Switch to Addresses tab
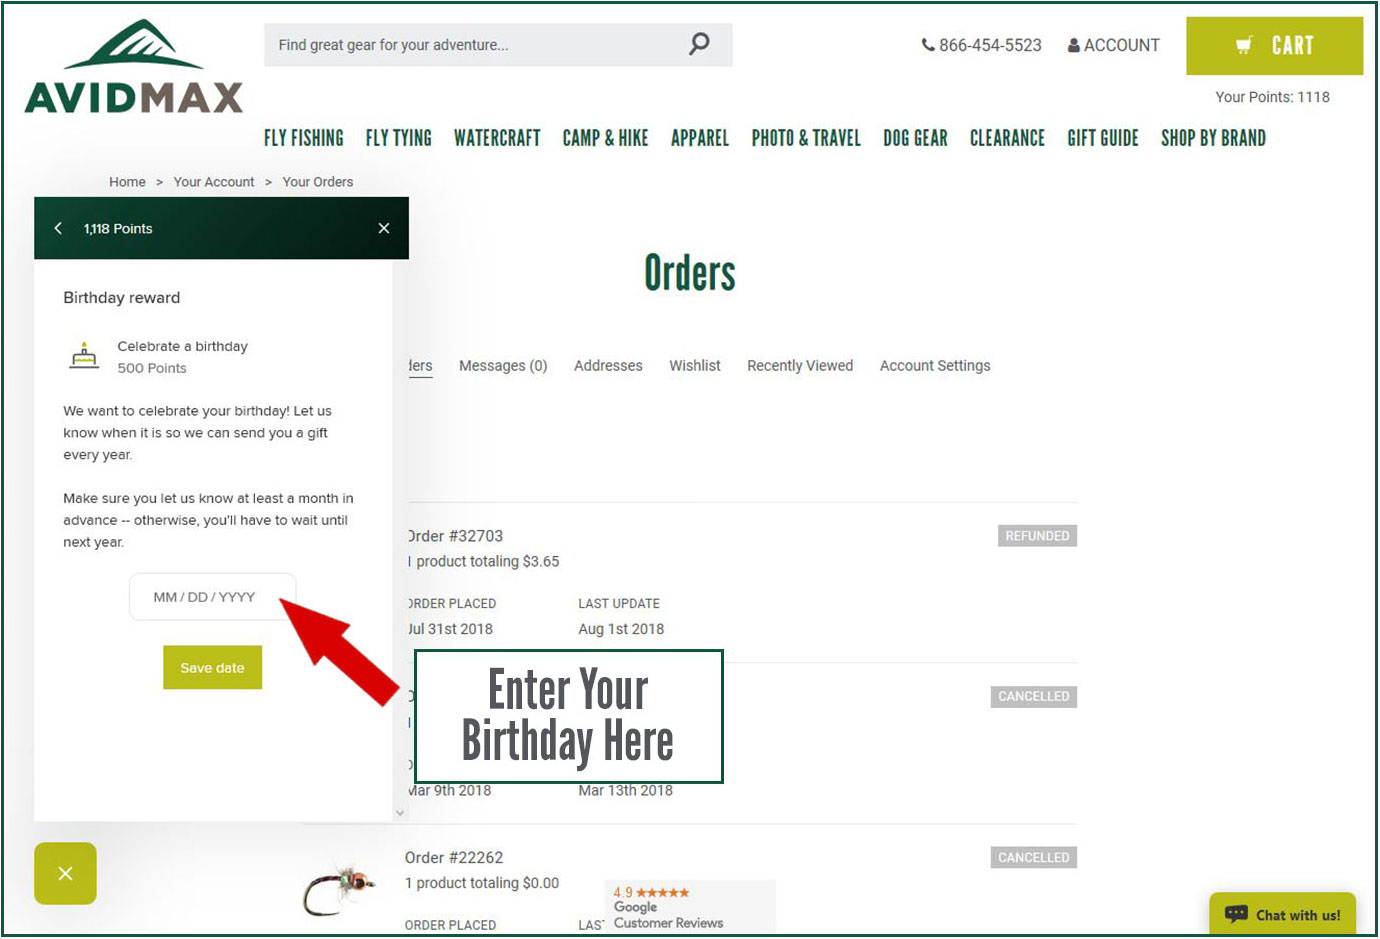The height and width of the screenshot is (939, 1380). point(608,366)
